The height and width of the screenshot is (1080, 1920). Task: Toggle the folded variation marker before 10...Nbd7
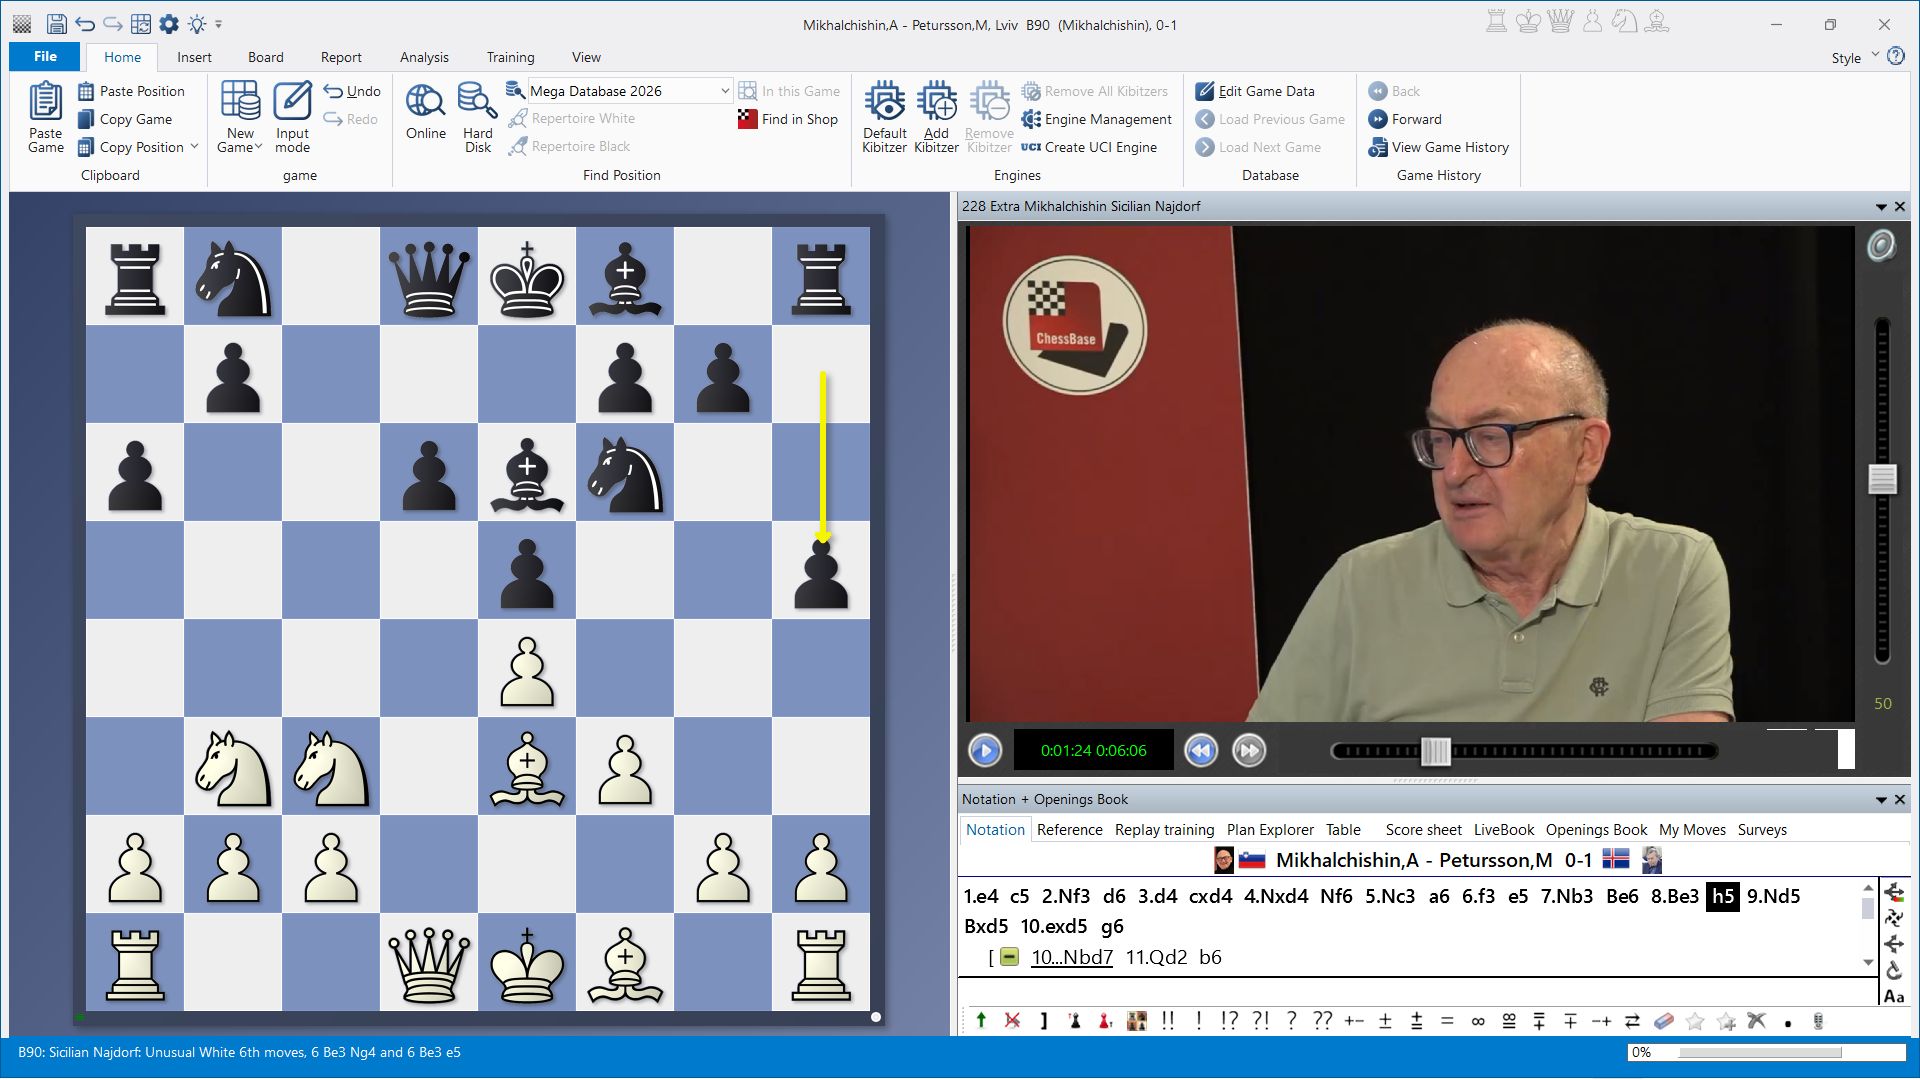click(x=1009, y=957)
